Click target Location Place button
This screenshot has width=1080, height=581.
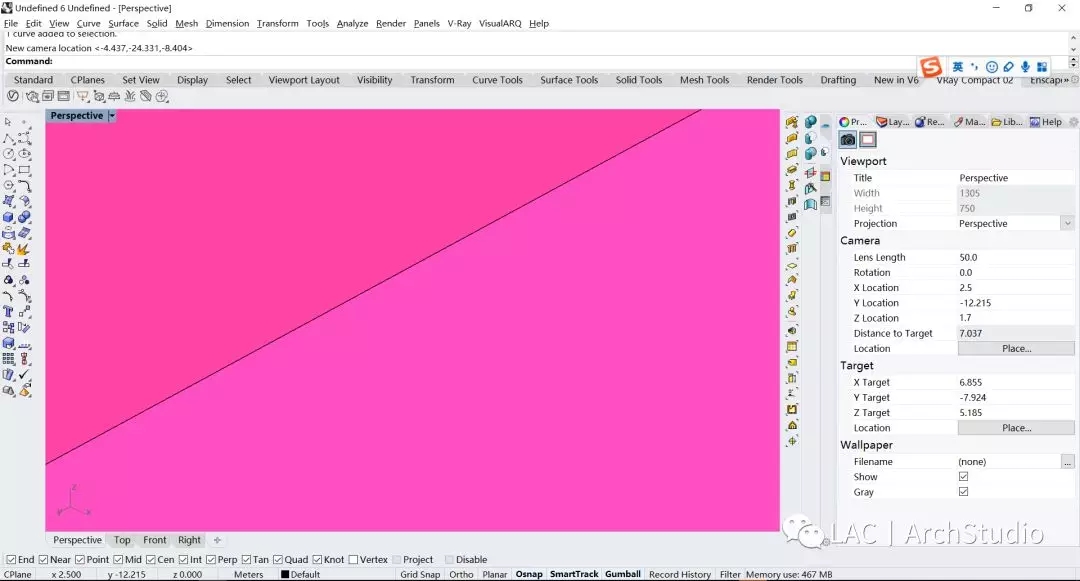click(x=1016, y=427)
